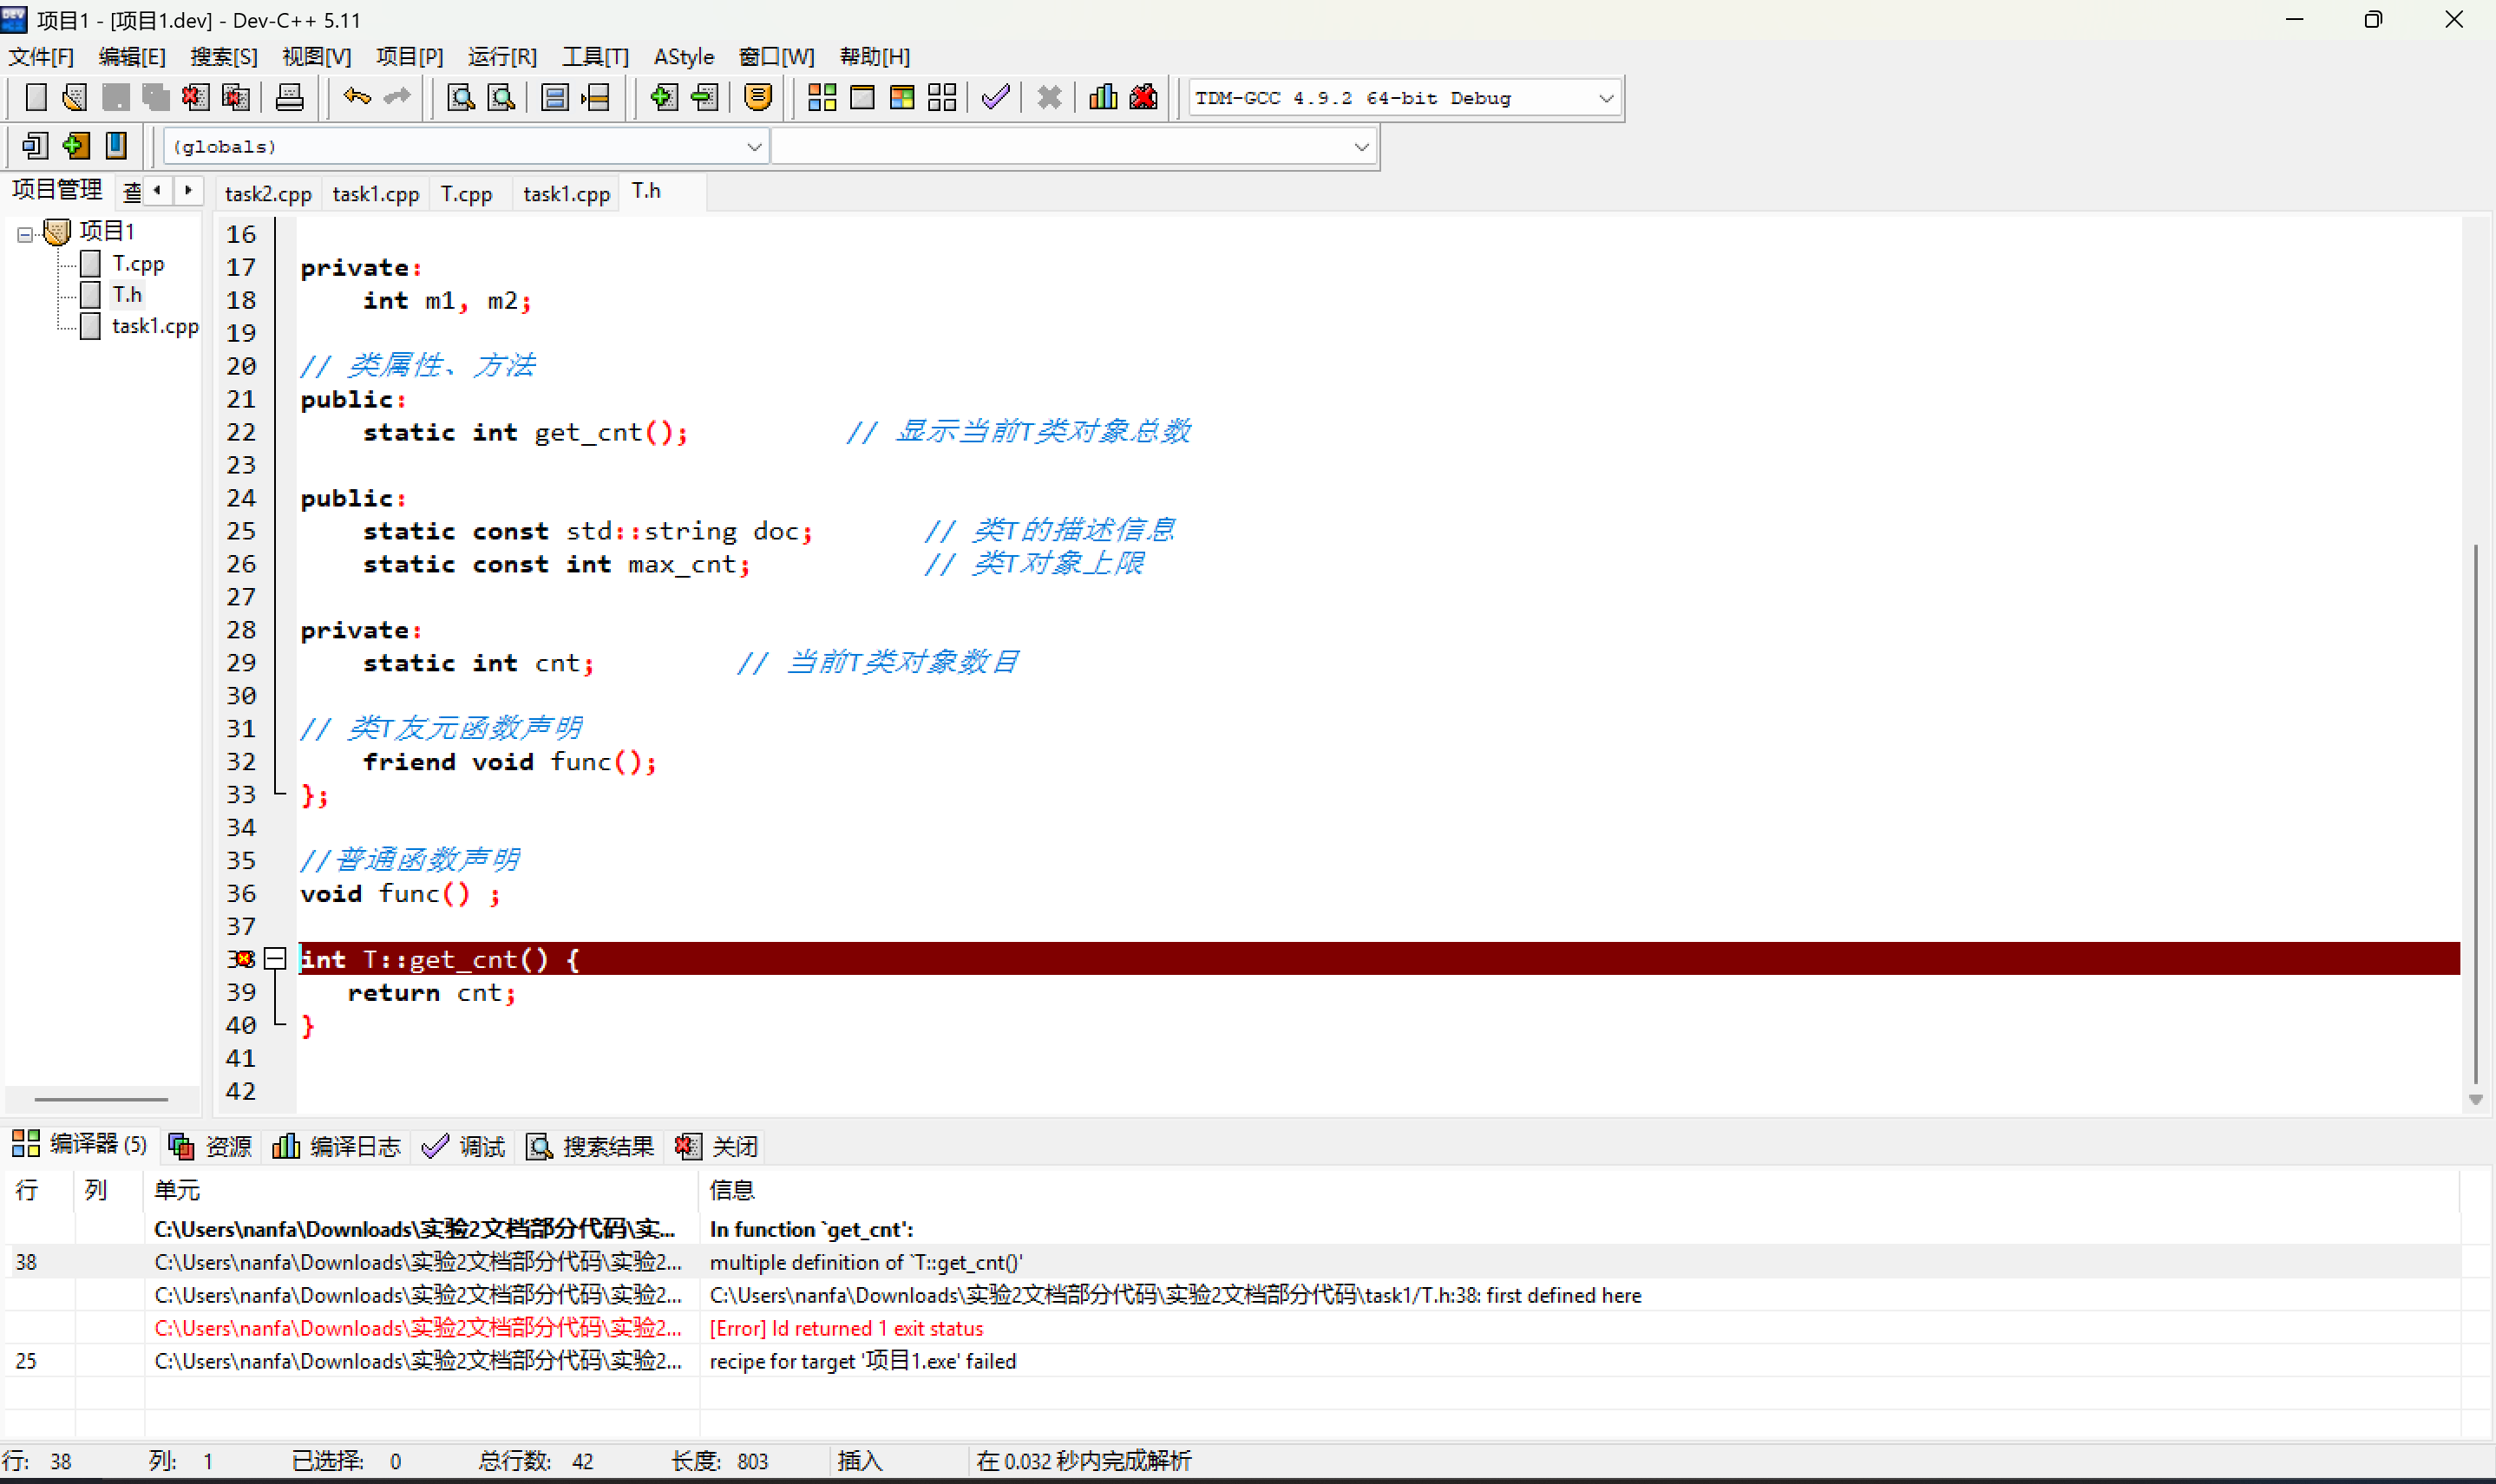Open the TDM-GCC compiler dropdown

point(1605,98)
